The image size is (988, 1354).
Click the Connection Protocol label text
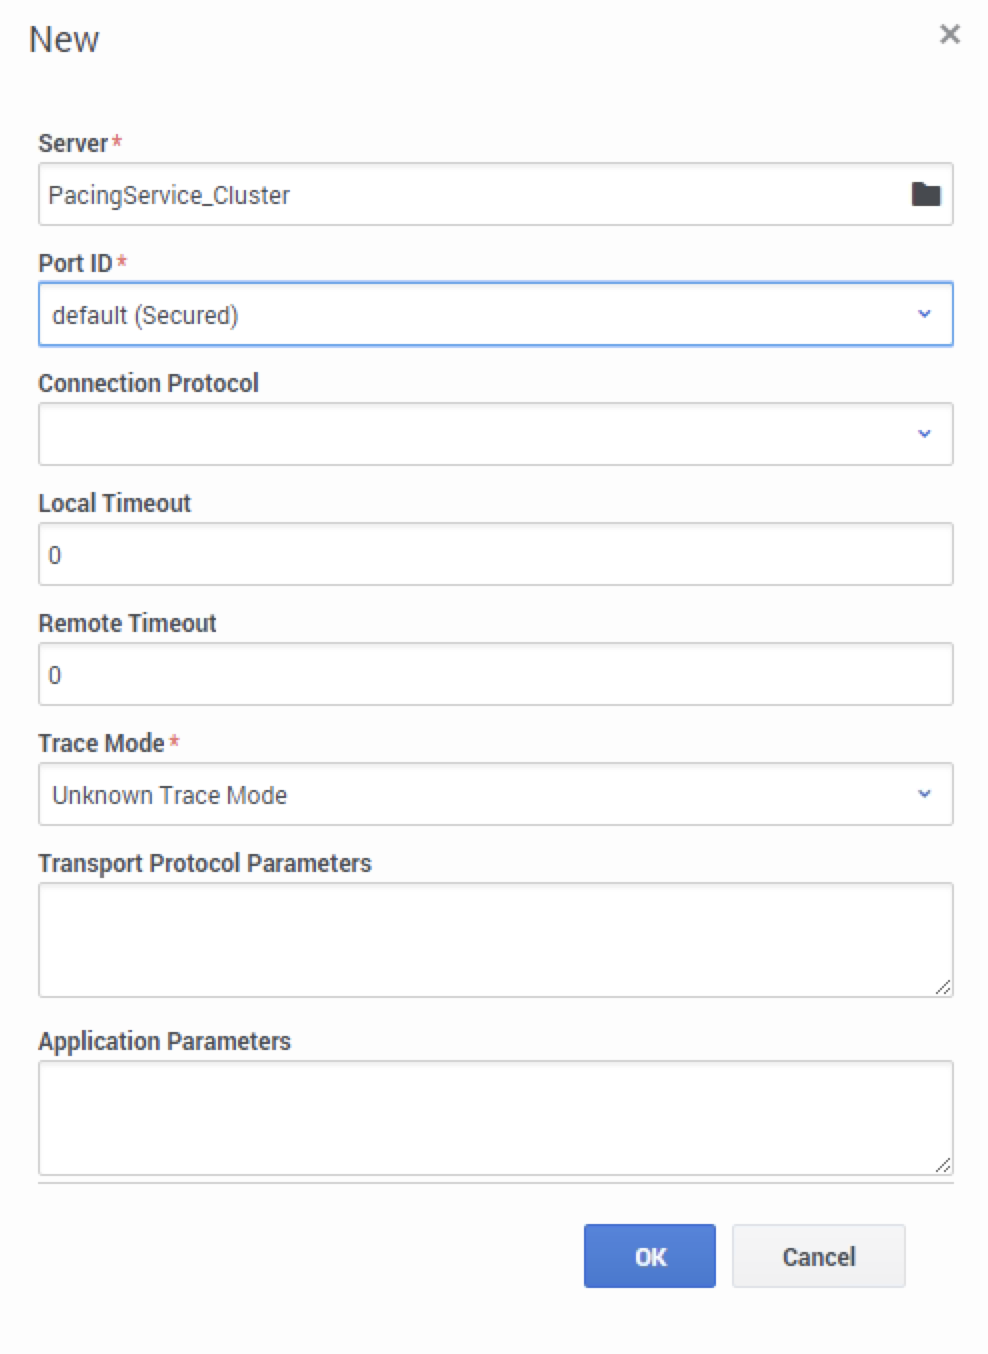pyautogui.click(x=148, y=384)
